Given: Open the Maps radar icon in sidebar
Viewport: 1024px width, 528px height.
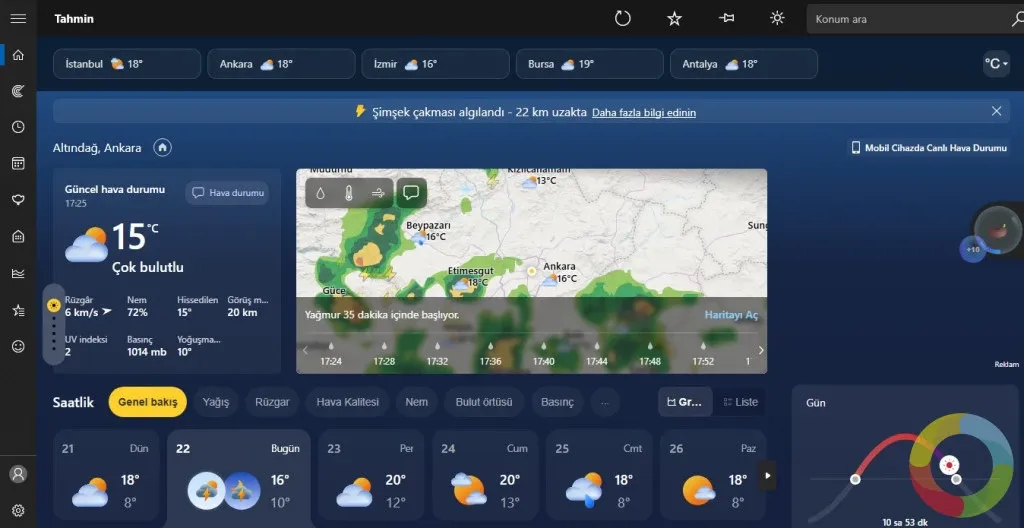Looking at the screenshot, I should [18, 91].
